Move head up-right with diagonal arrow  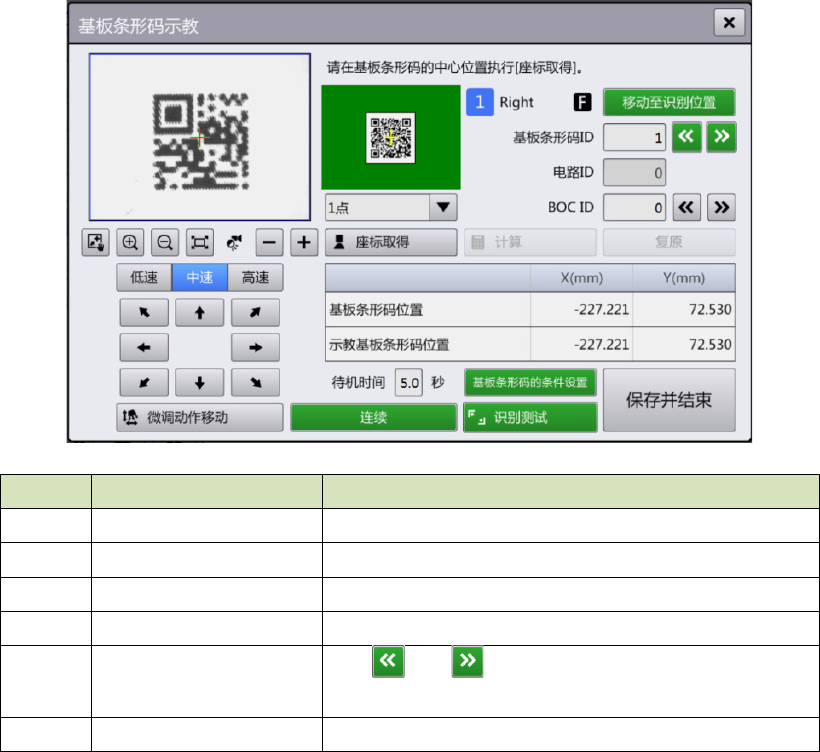pyautogui.click(x=255, y=312)
